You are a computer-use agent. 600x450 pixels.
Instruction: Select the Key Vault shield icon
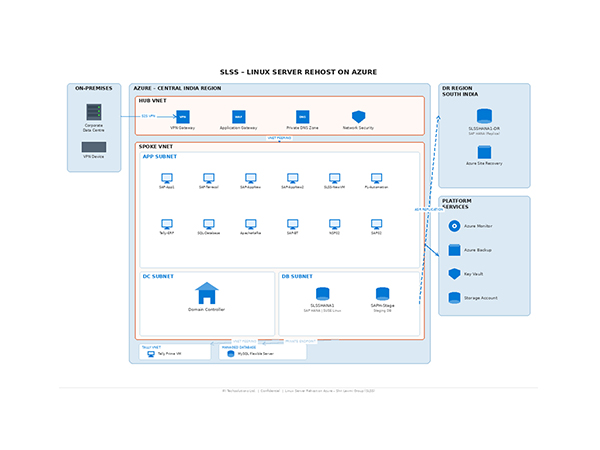(x=455, y=274)
